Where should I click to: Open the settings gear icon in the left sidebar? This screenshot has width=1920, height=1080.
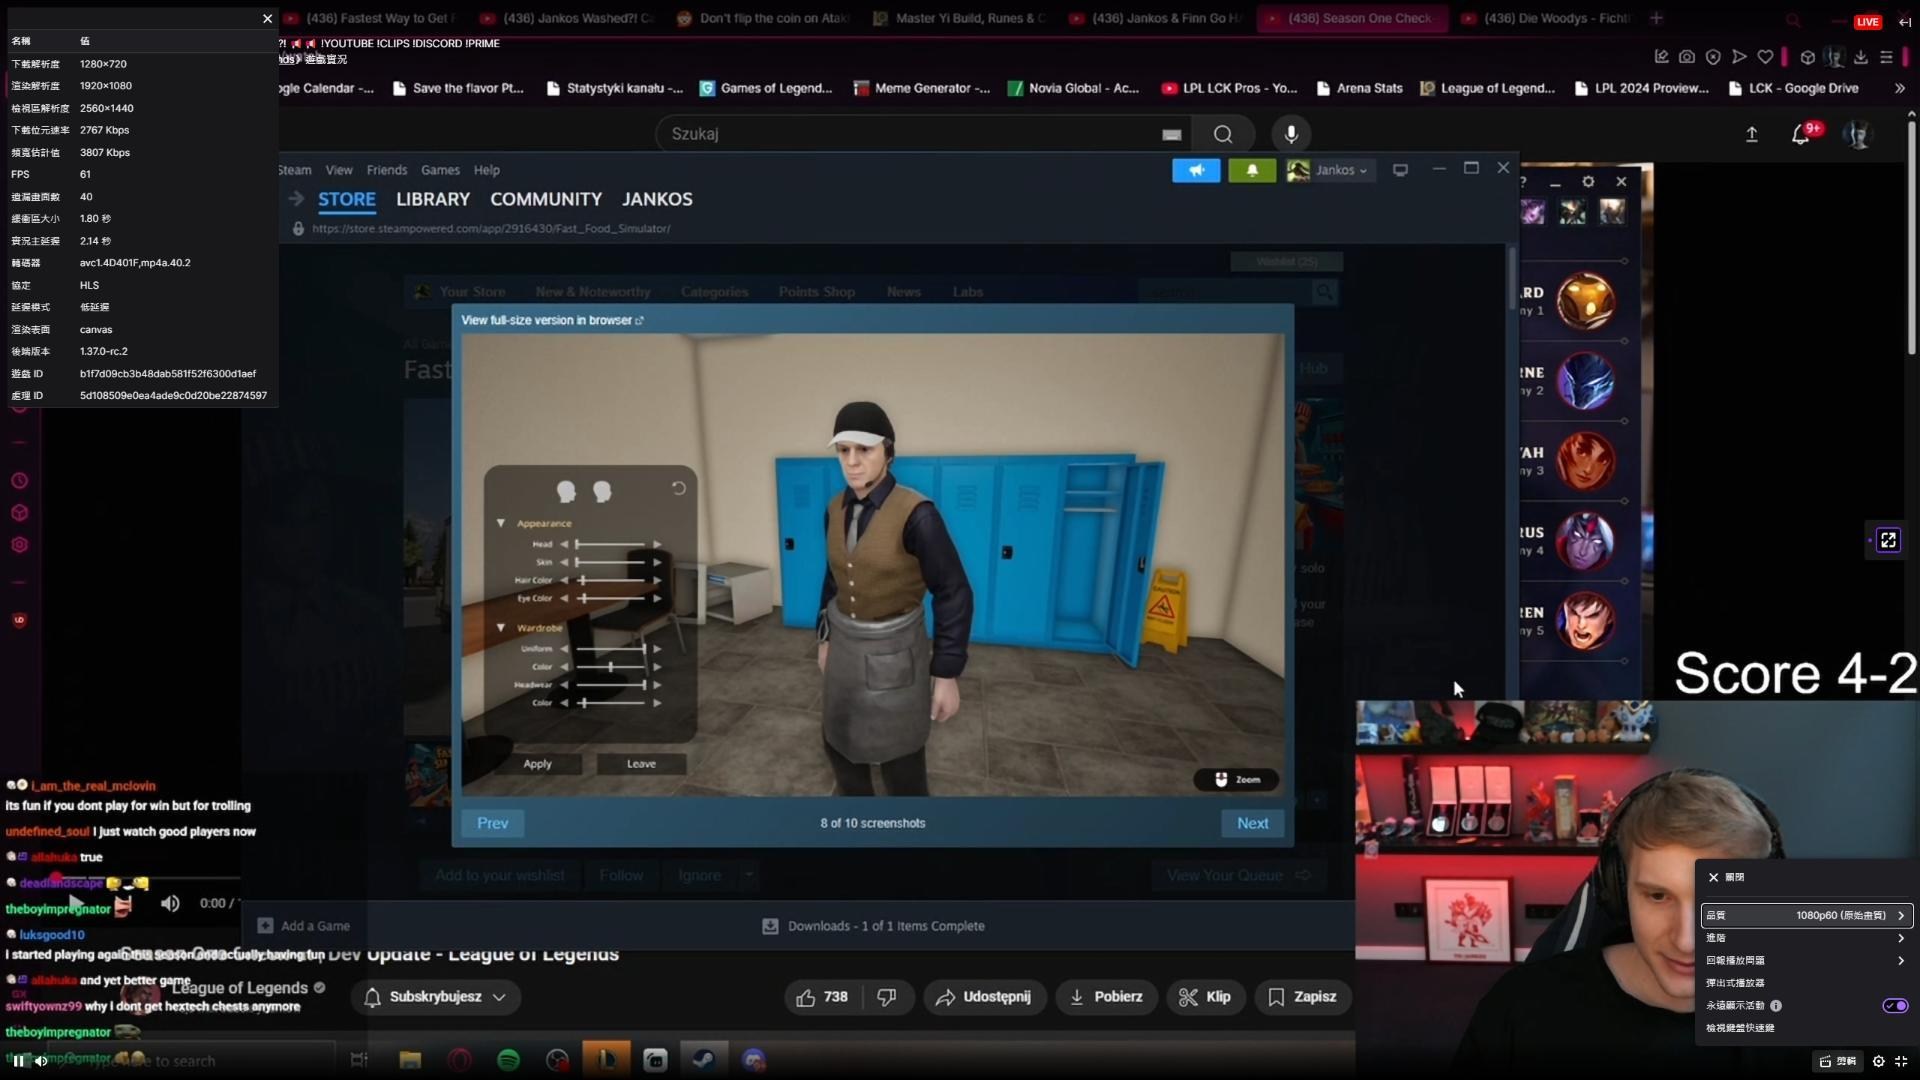(19, 545)
